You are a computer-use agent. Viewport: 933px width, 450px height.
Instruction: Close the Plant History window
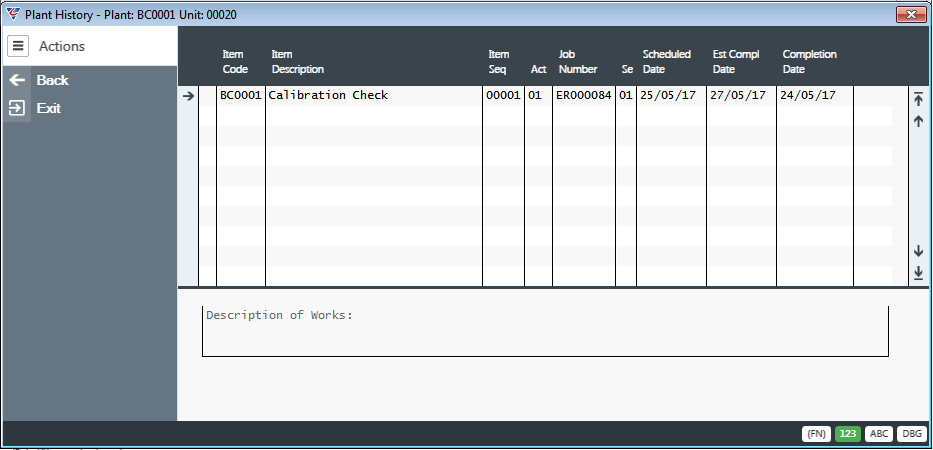(x=910, y=14)
